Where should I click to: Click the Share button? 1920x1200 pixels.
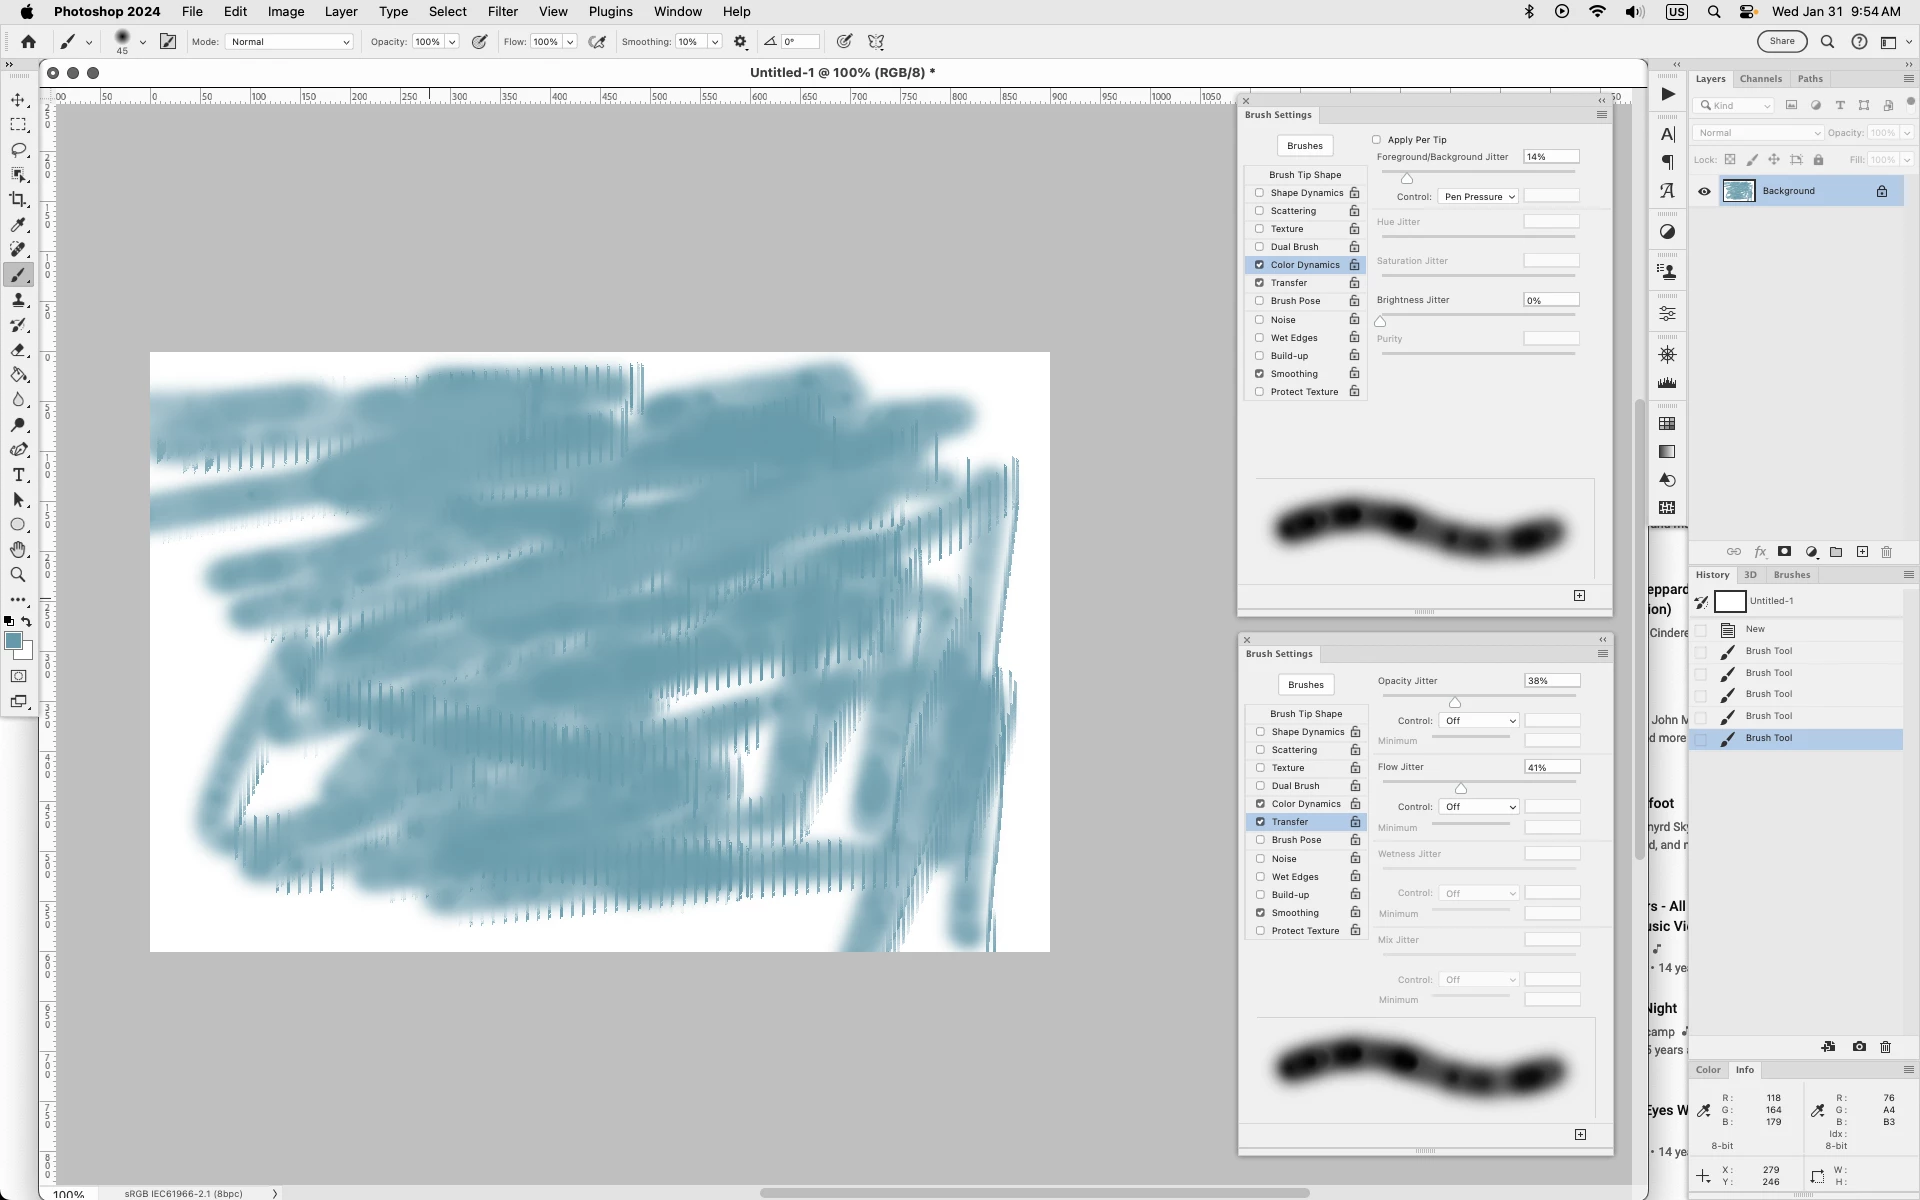[x=1781, y=41]
